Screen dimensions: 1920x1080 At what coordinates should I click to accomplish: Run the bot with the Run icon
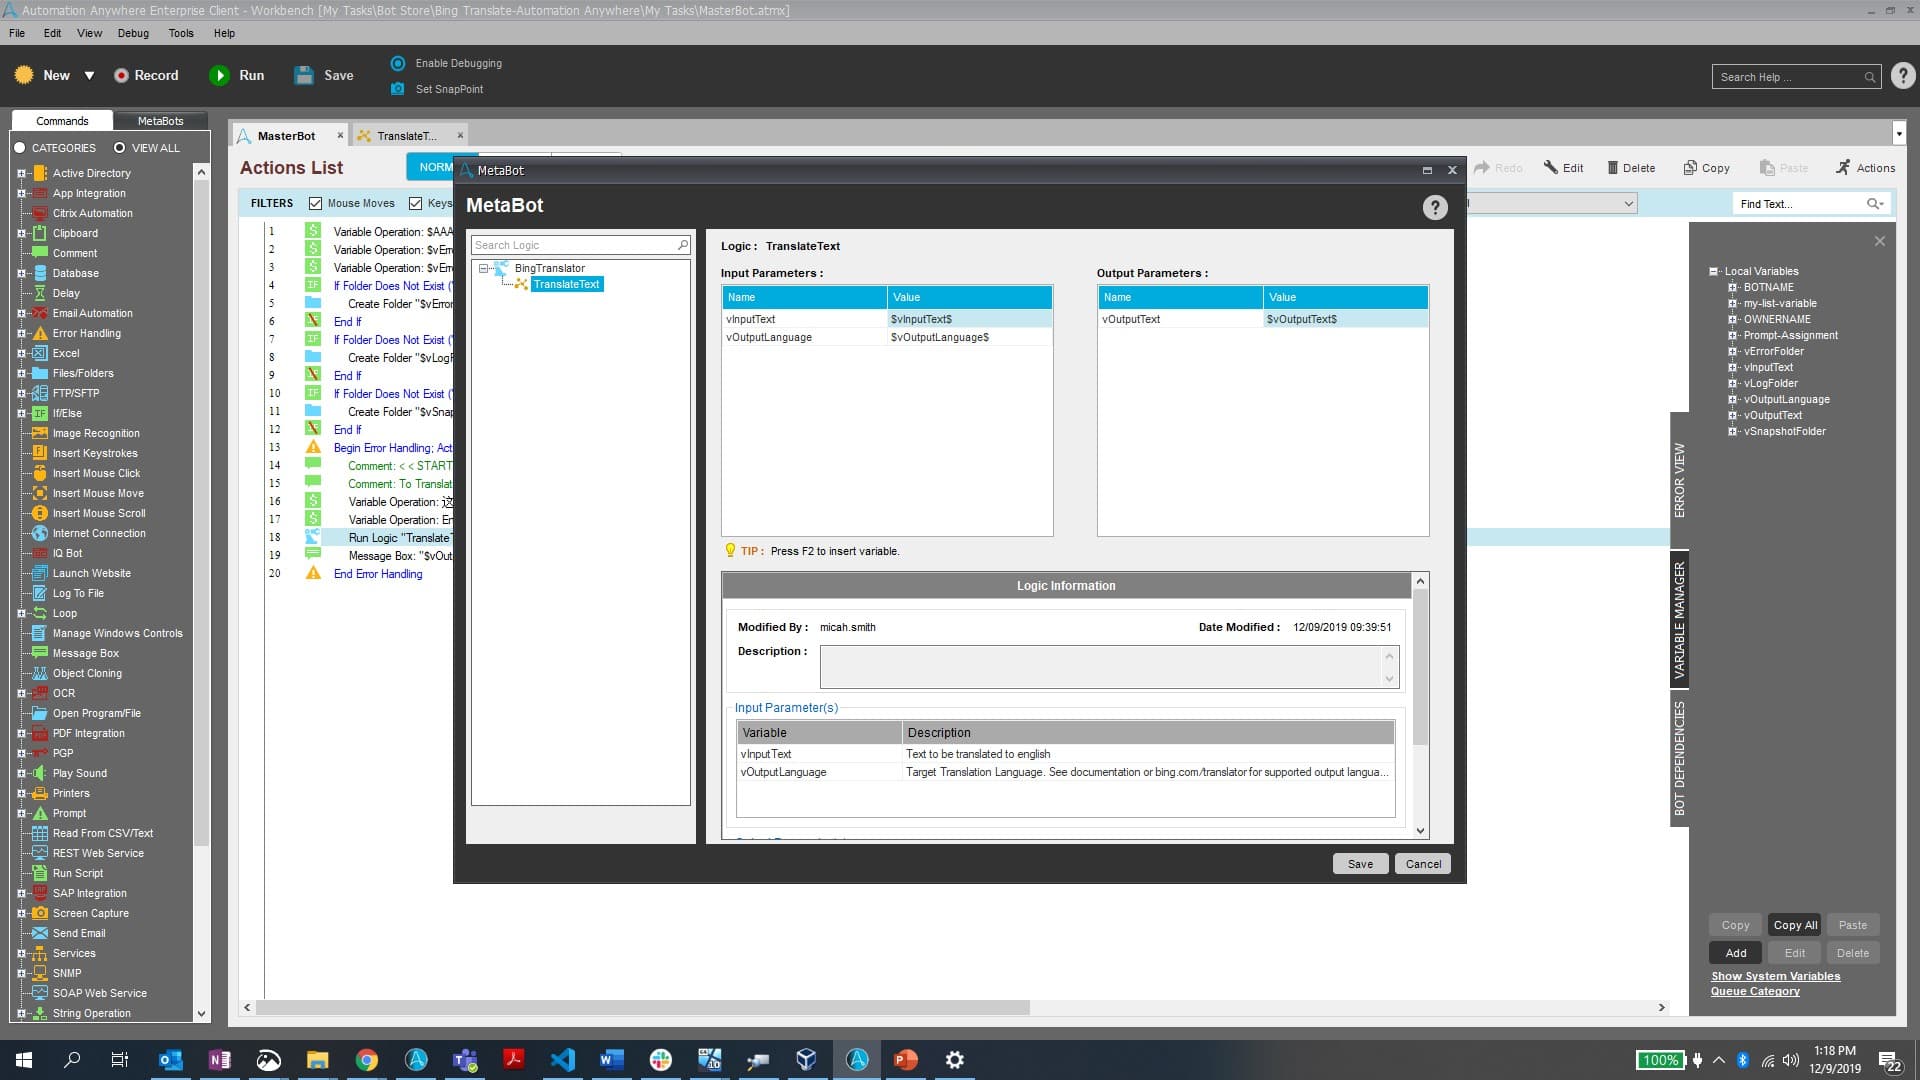(219, 75)
